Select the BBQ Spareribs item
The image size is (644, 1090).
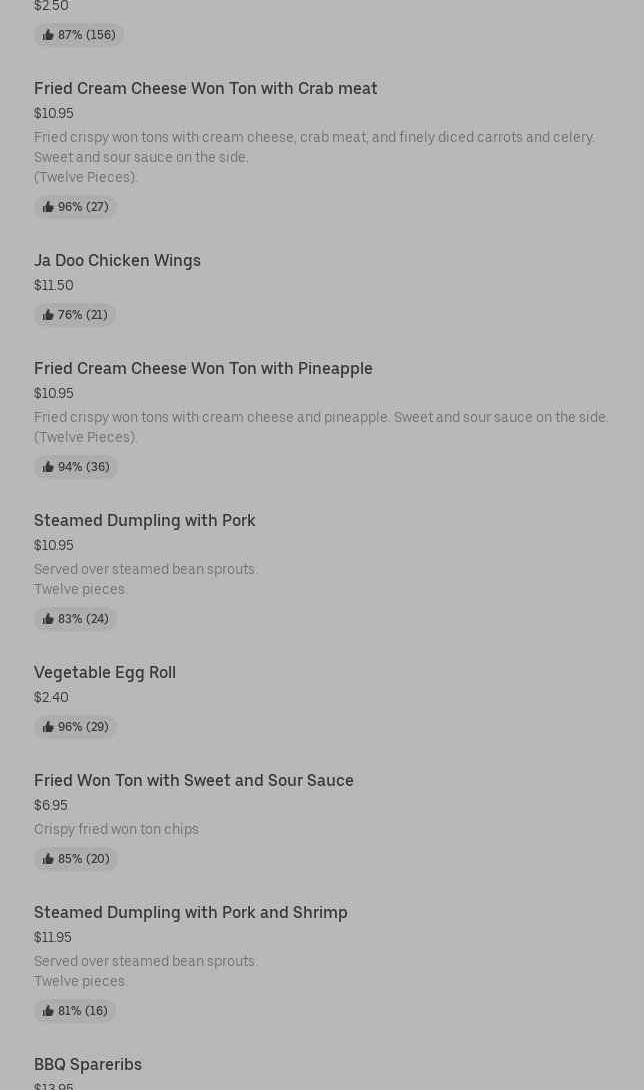pos(88,1065)
